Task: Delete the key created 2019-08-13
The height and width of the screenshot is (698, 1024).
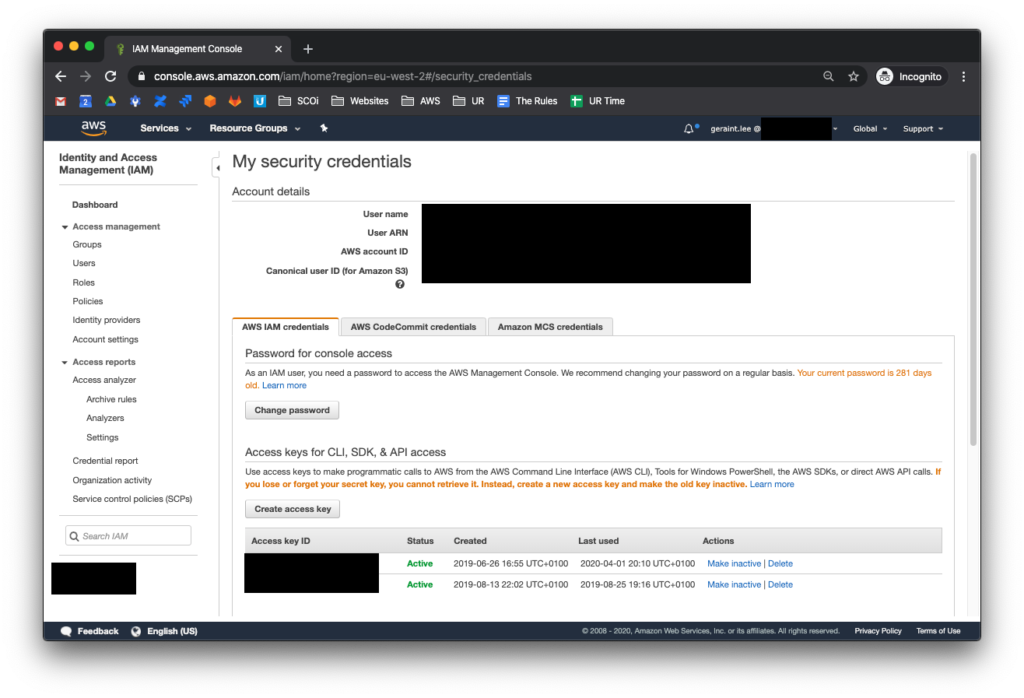Action: pyautogui.click(x=780, y=584)
